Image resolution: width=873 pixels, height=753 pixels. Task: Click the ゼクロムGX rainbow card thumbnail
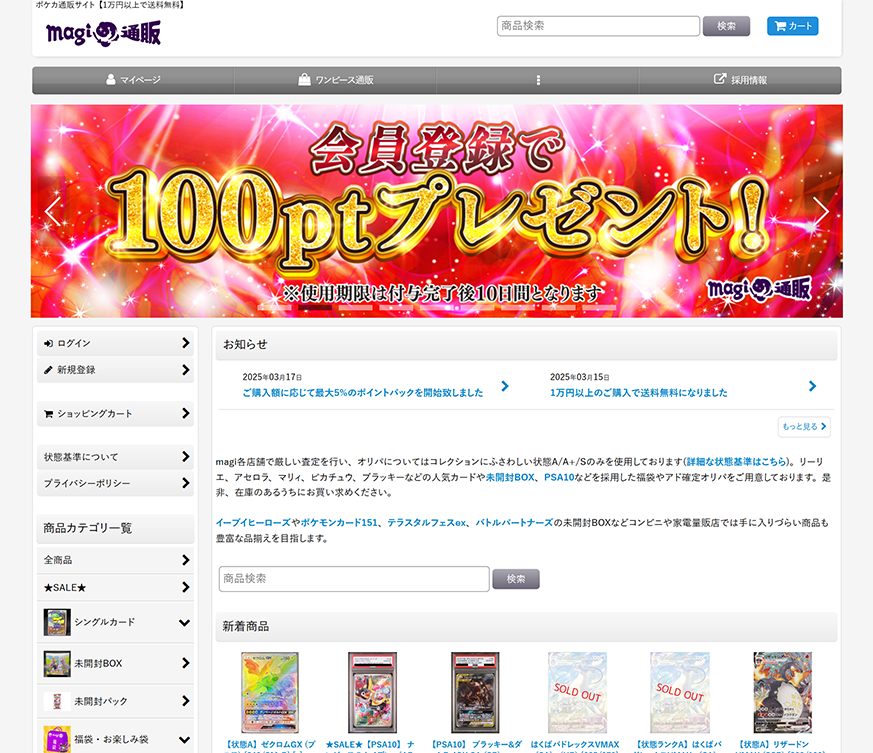270,693
